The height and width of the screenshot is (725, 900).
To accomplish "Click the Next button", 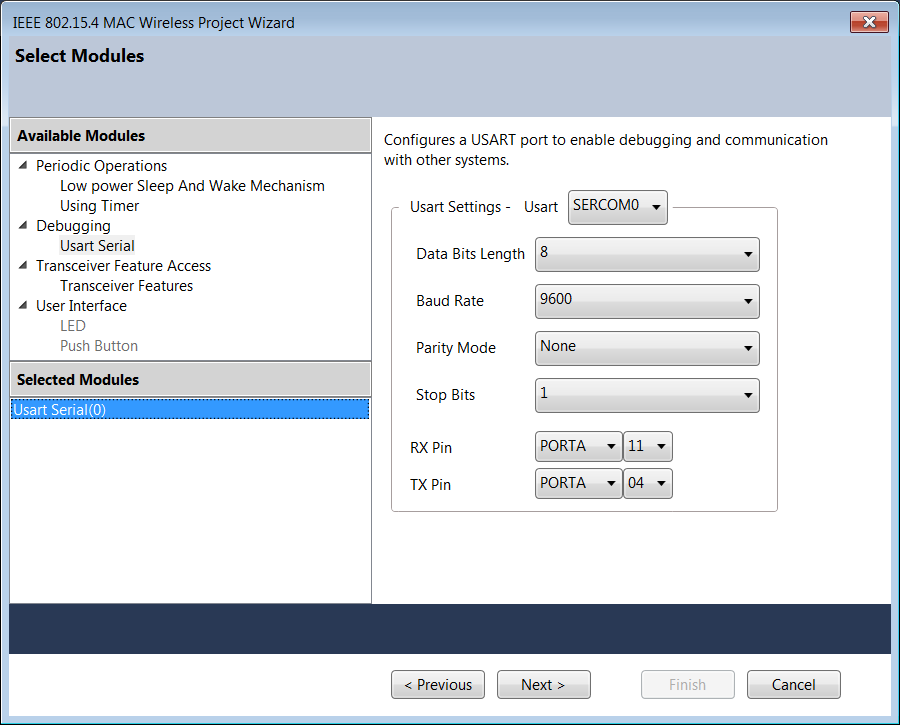I will [544, 684].
